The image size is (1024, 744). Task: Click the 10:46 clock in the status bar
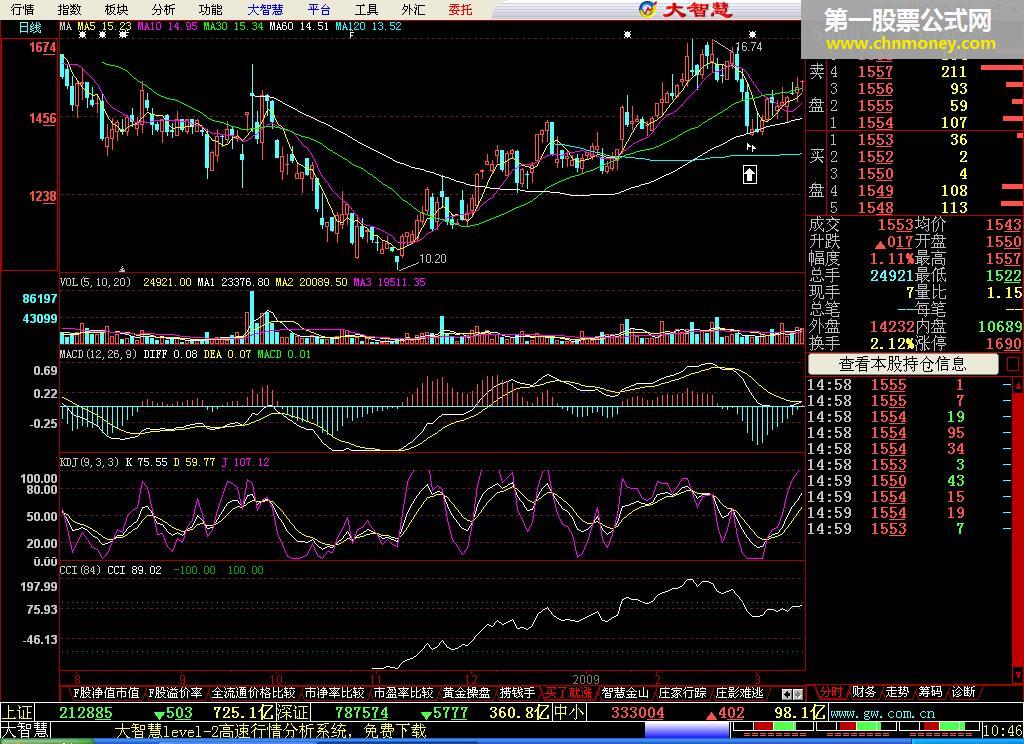pyautogui.click(x=1002, y=730)
